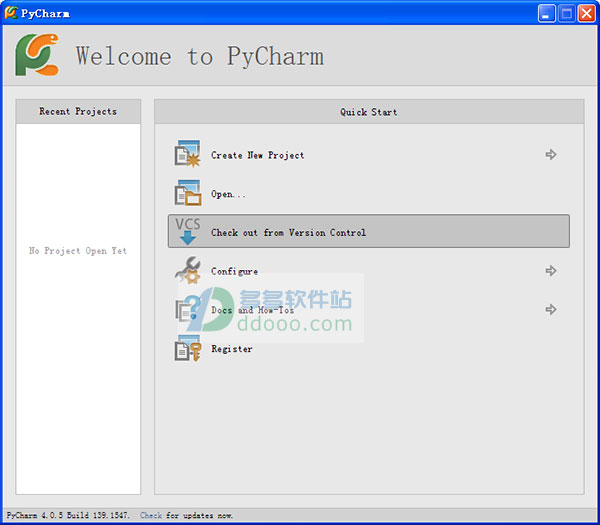Click the VCS checkout arrow icon
600x525 pixels.
pyautogui.click(x=188, y=231)
